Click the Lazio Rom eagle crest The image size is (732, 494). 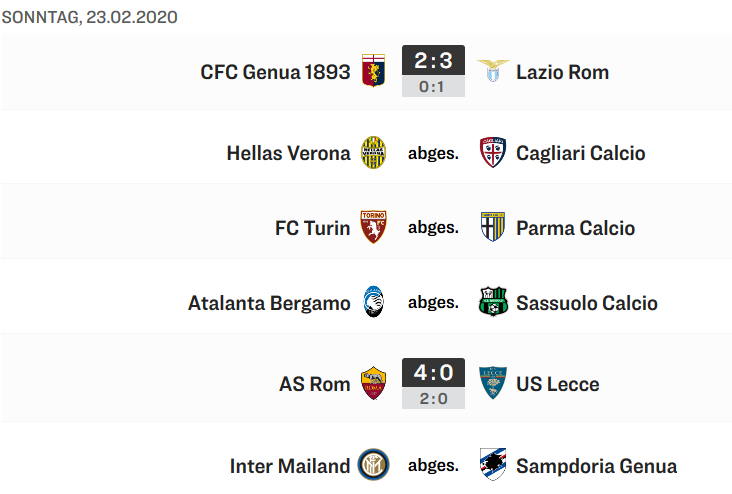[x=493, y=72]
